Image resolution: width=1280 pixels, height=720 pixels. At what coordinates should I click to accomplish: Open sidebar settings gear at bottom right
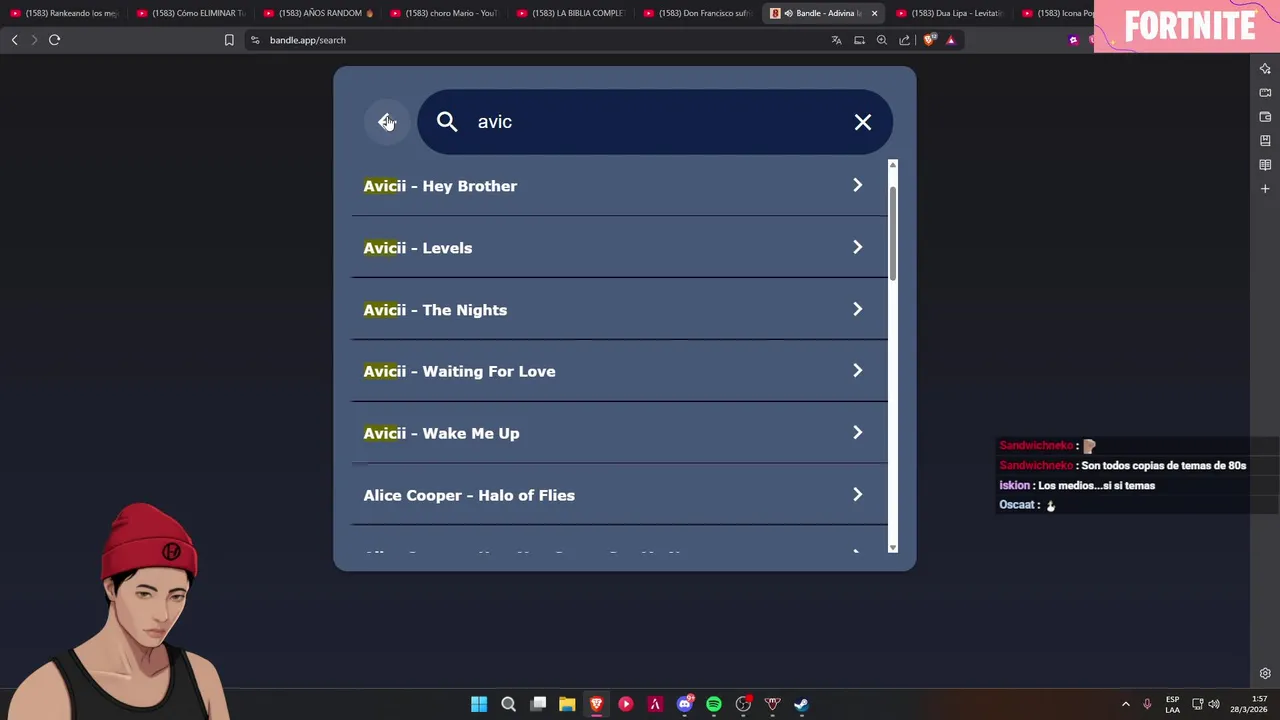(x=1265, y=674)
